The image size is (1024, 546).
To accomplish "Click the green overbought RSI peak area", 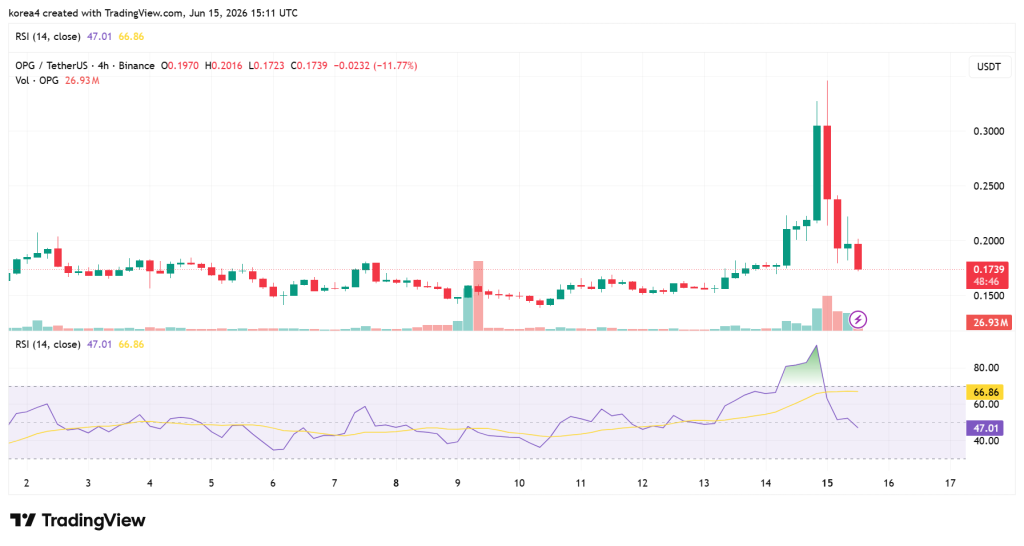I will click(x=802, y=371).
